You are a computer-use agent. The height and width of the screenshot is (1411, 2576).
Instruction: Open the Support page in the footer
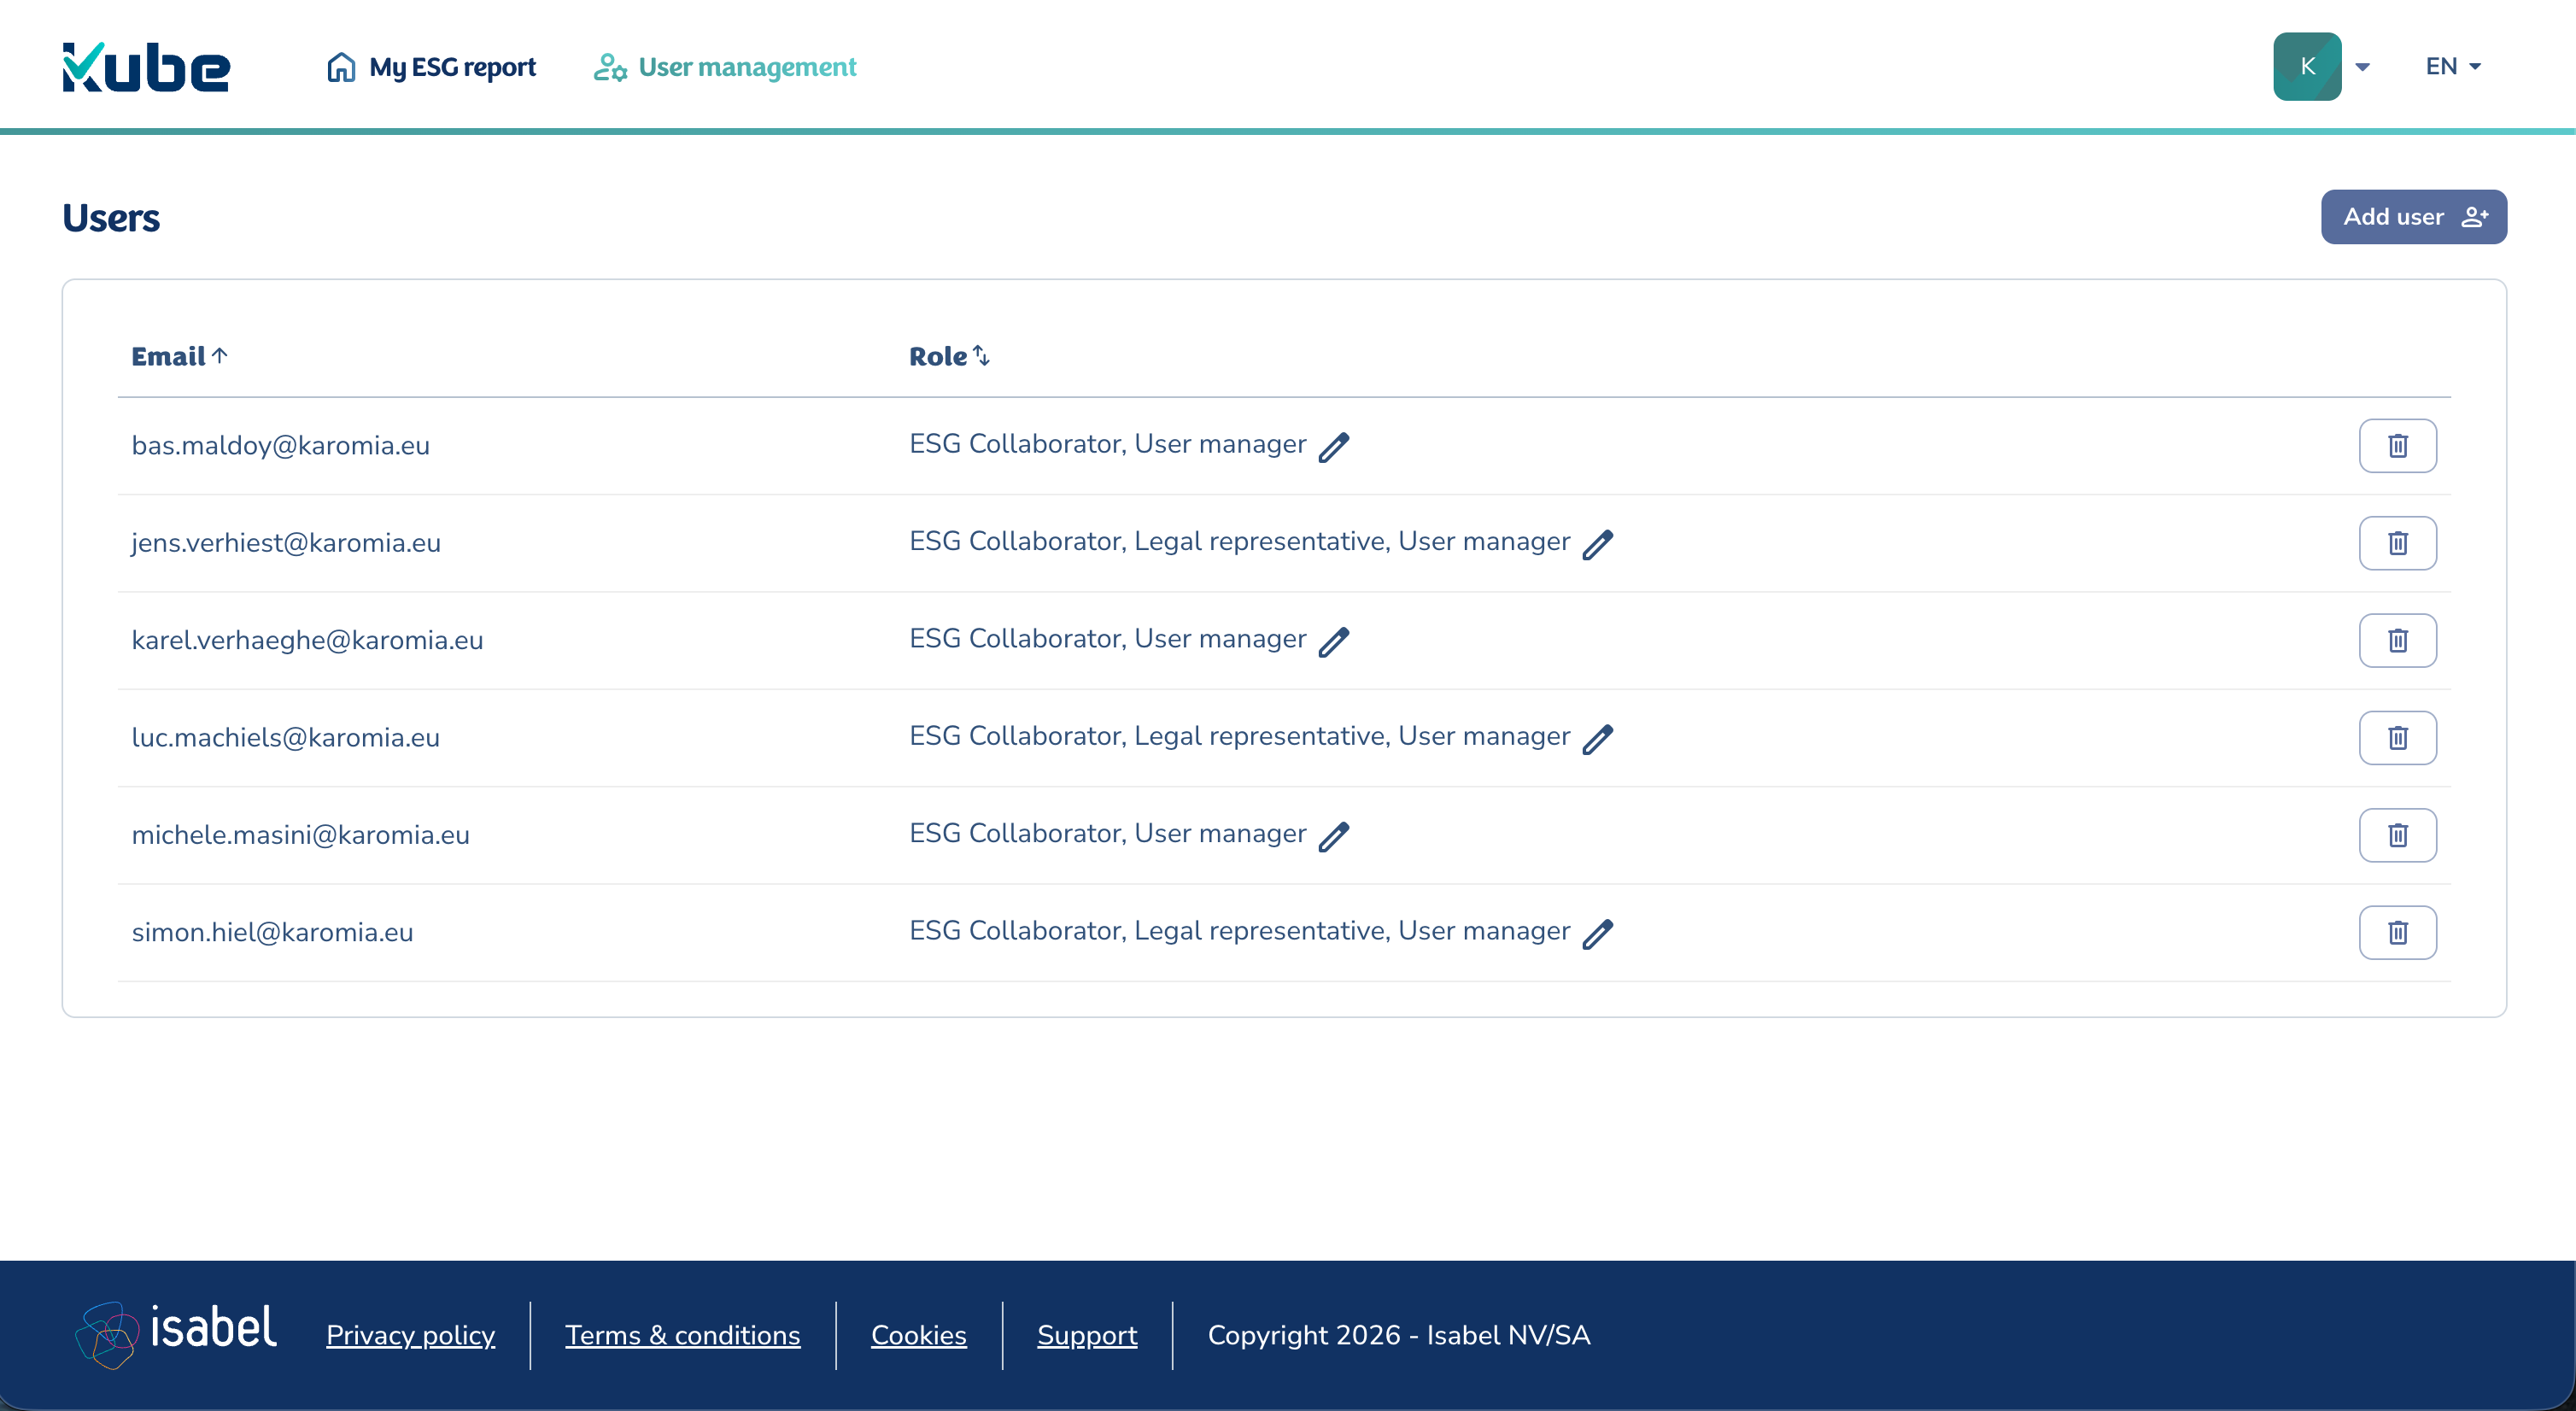tap(1087, 1335)
